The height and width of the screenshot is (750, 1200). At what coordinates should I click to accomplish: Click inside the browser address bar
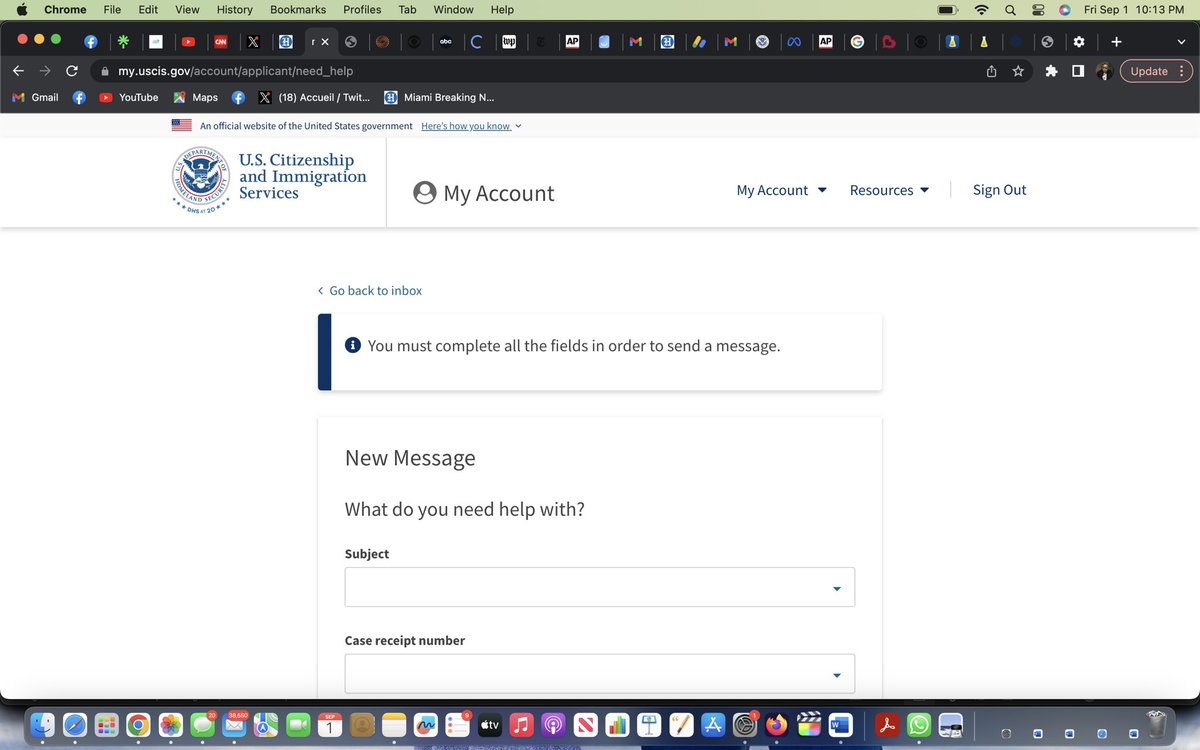(400, 72)
